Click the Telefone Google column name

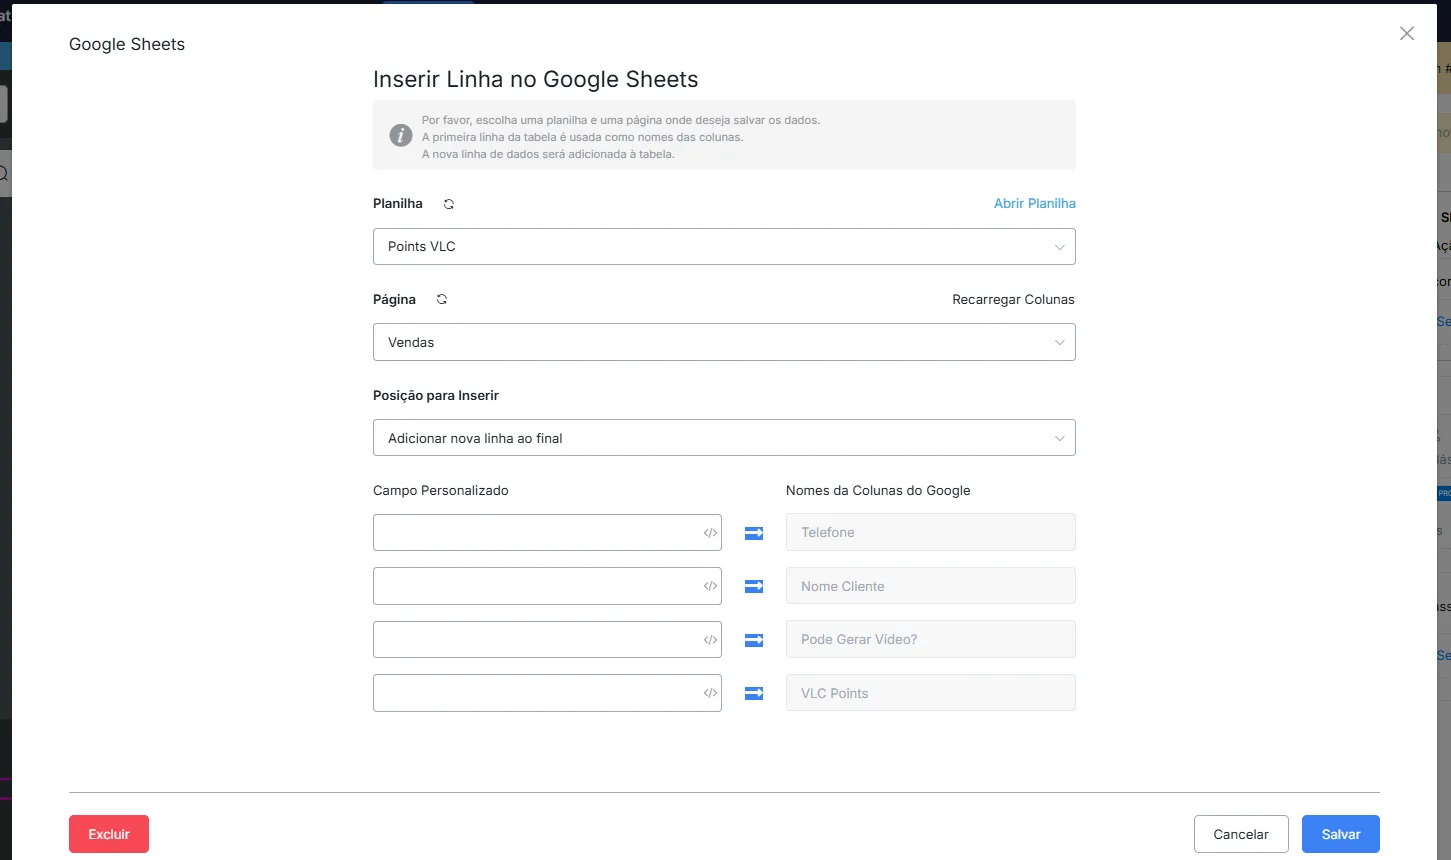pos(931,532)
